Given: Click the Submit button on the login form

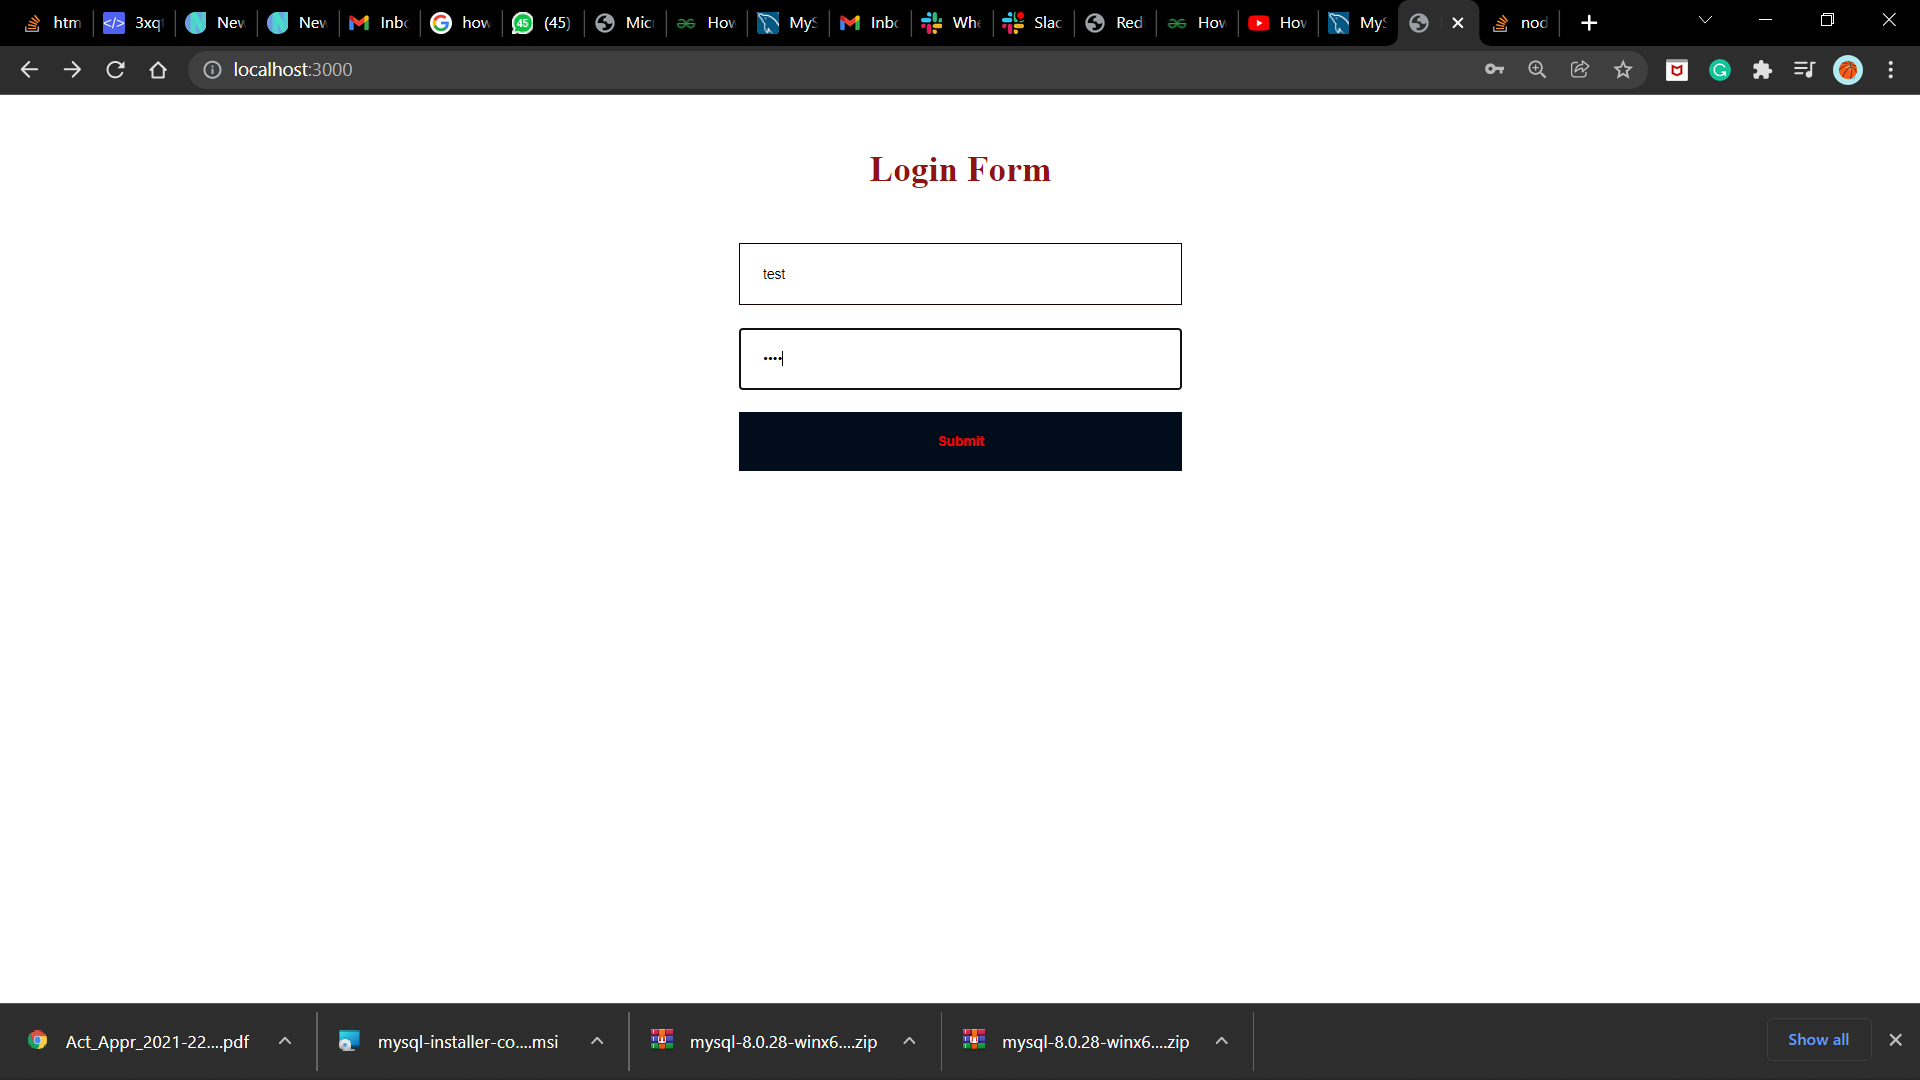Looking at the screenshot, I should pyautogui.click(x=960, y=441).
